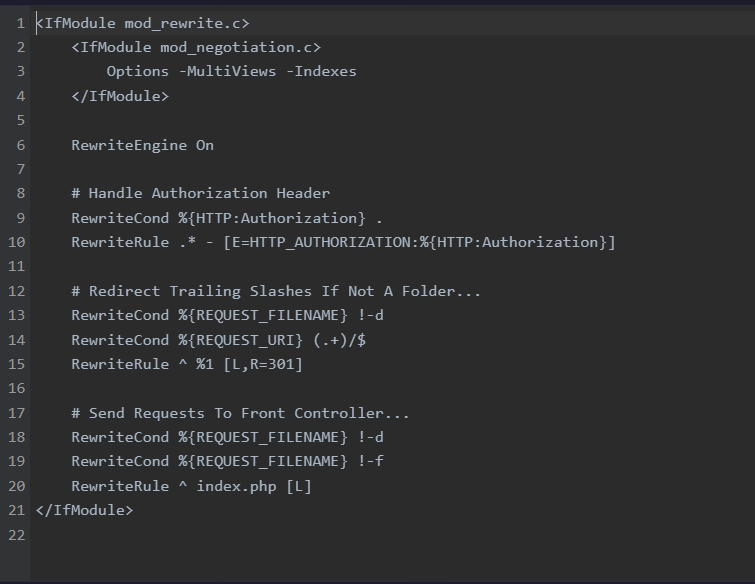The image size is (755, 584).
Task: Click line number 1 in the gutter
Action: [x=20, y=23]
